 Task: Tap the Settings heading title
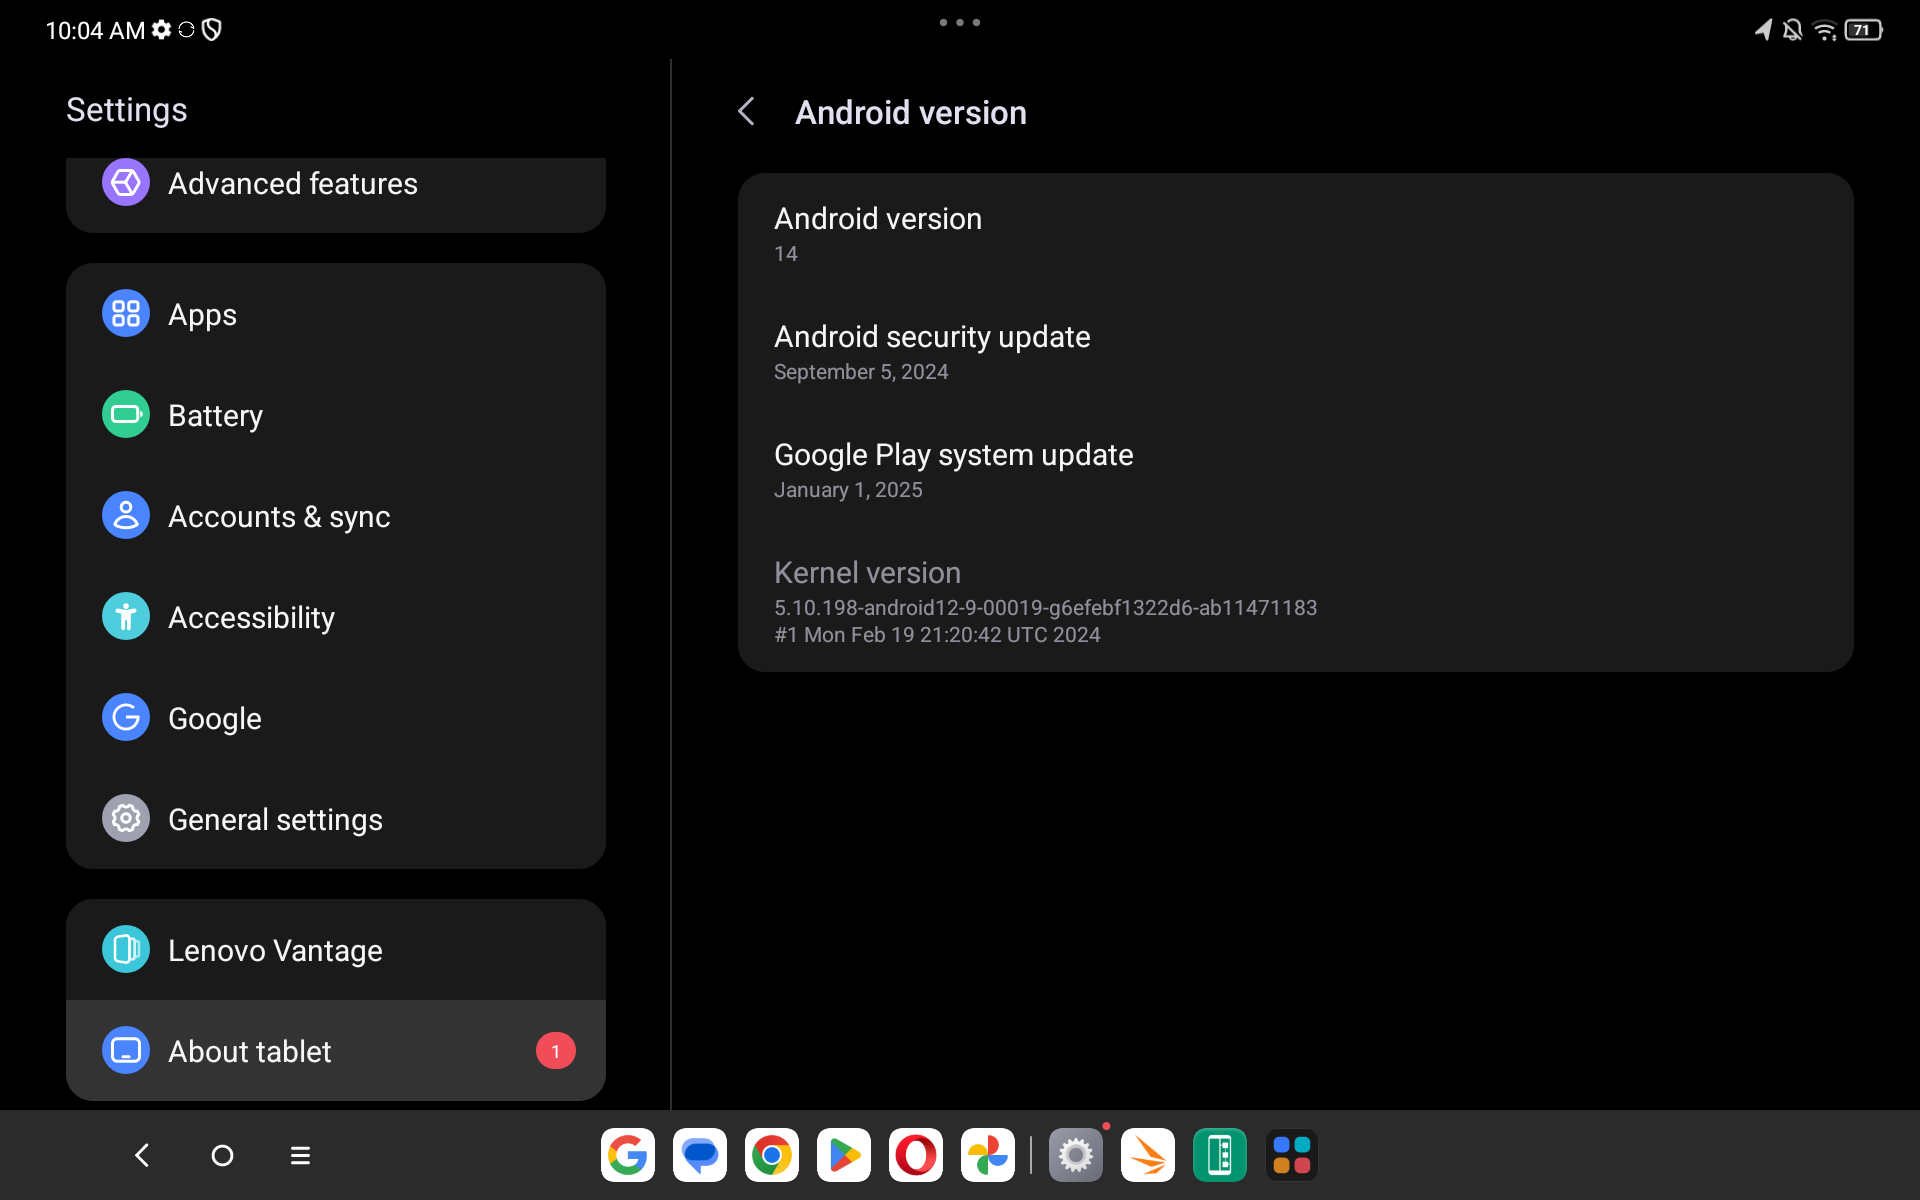click(127, 110)
